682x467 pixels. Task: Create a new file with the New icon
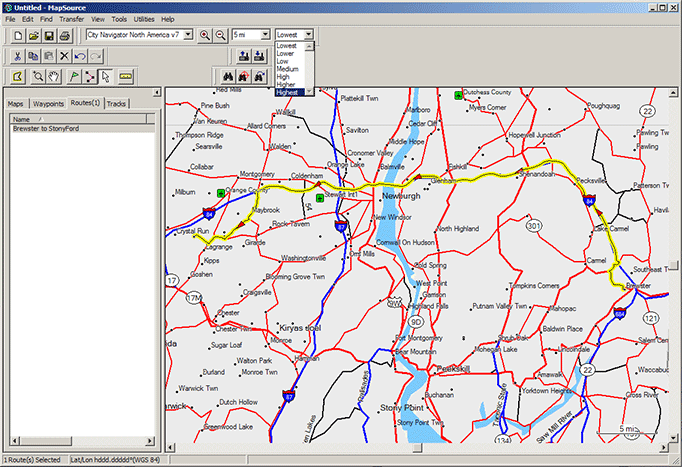18,36
